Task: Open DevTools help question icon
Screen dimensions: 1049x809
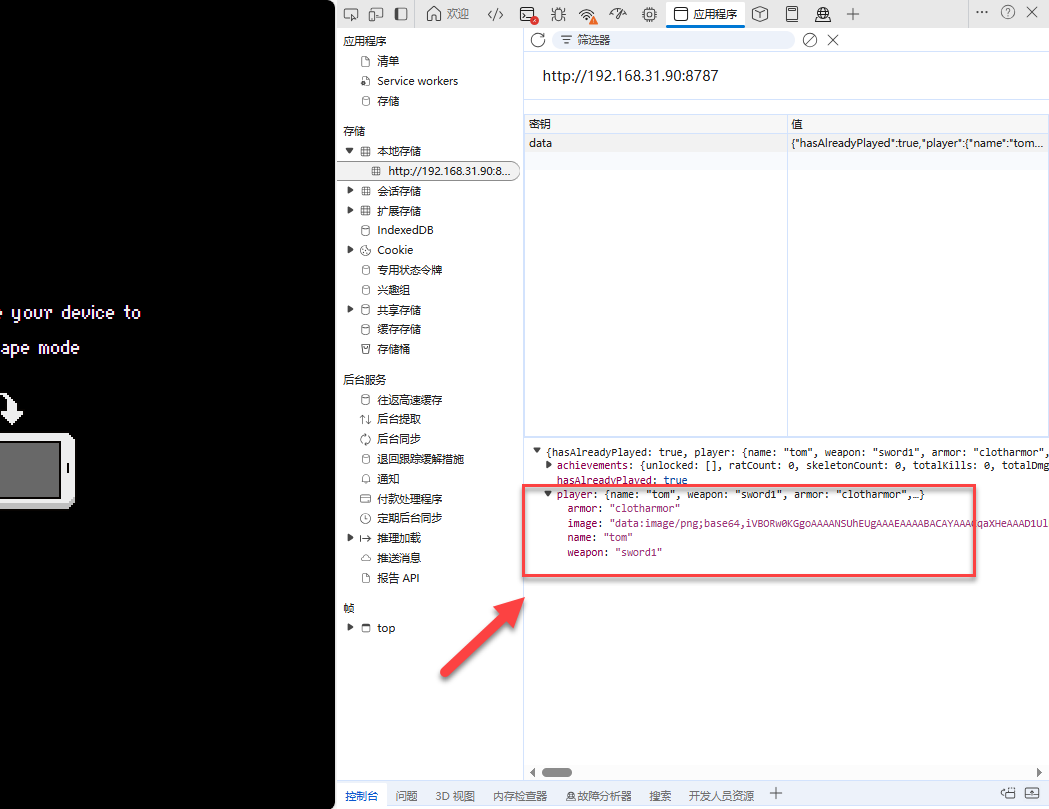Action: tap(1008, 12)
